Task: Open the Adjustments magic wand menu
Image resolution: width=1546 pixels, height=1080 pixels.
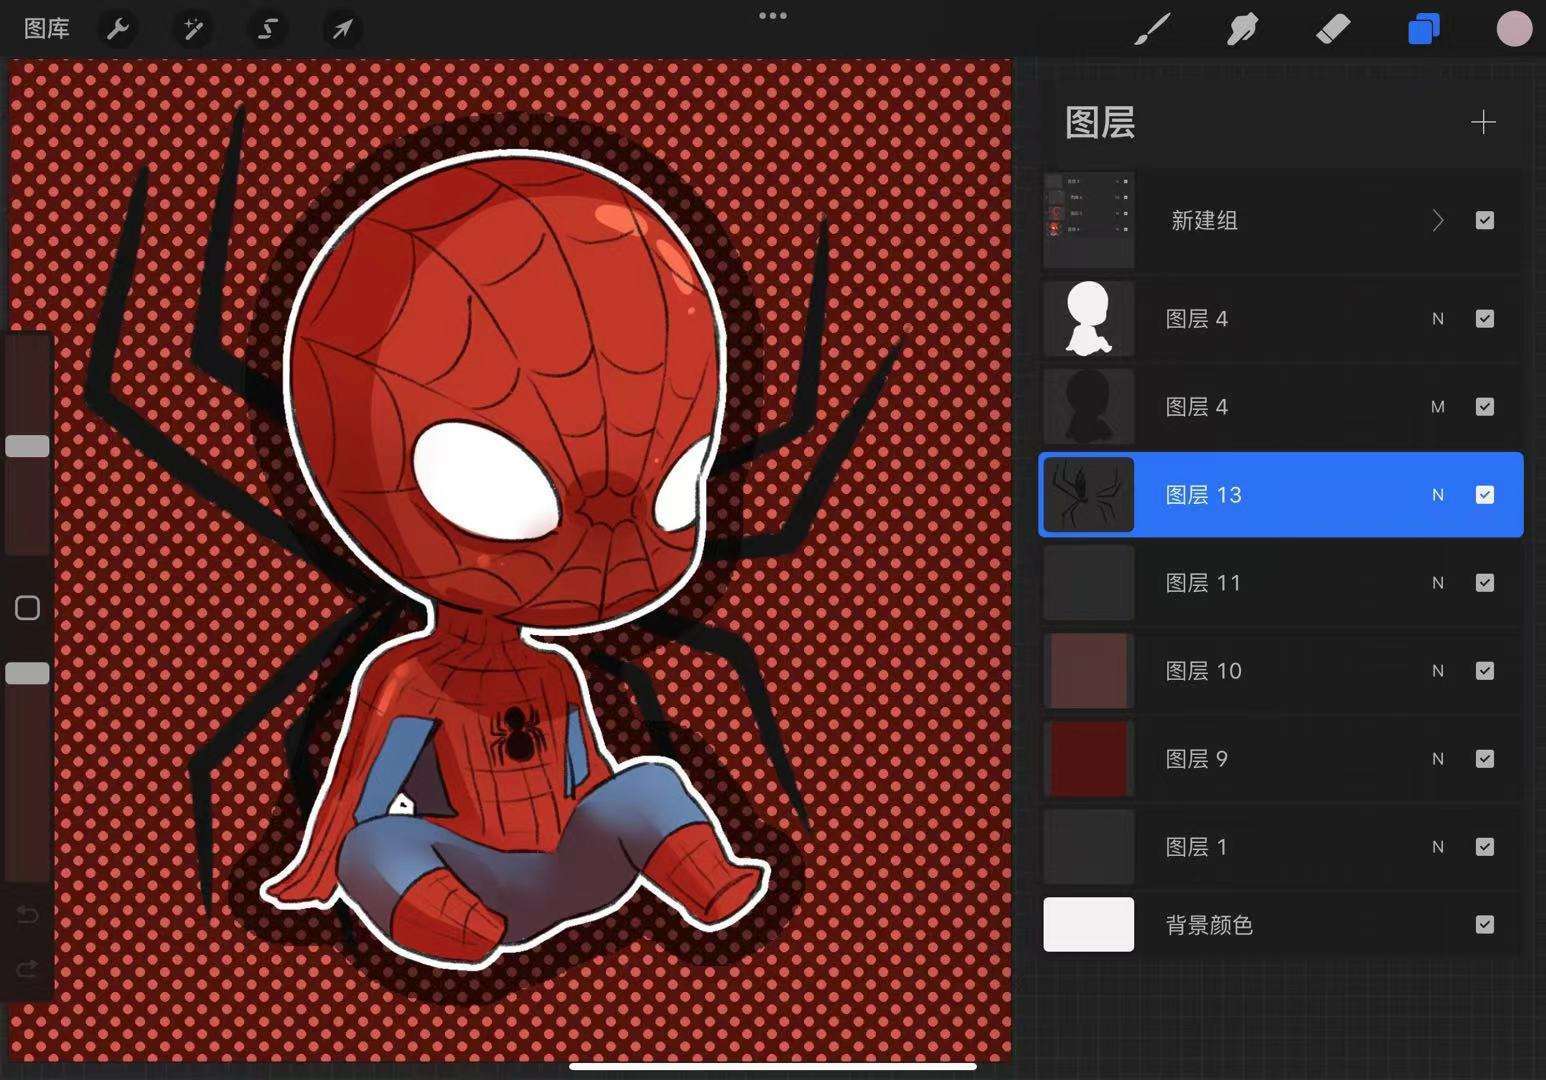Action: click(192, 29)
